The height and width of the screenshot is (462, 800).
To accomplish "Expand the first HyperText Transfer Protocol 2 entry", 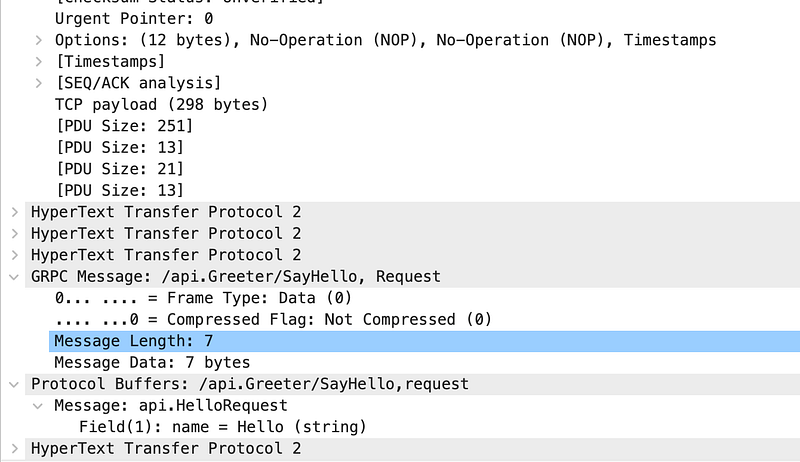I will [x=15, y=212].
